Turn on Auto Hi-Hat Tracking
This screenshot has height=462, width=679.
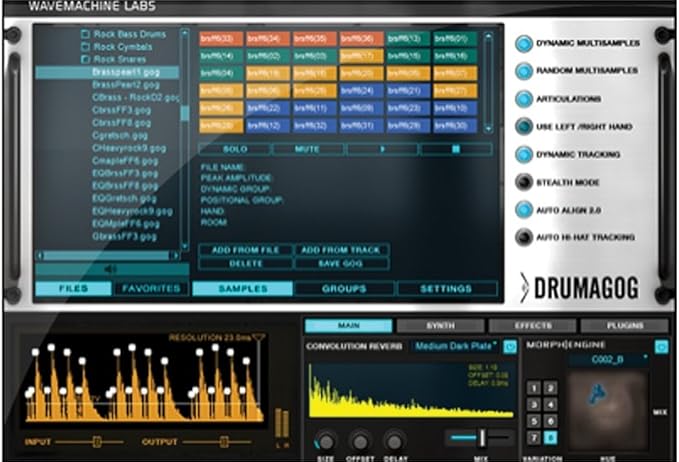click(x=524, y=238)
